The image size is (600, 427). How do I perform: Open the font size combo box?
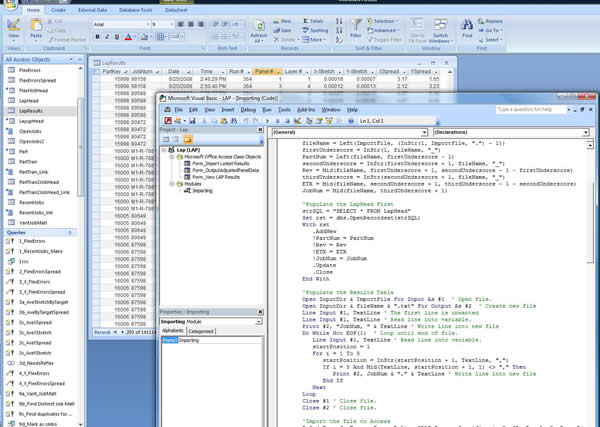163,24
